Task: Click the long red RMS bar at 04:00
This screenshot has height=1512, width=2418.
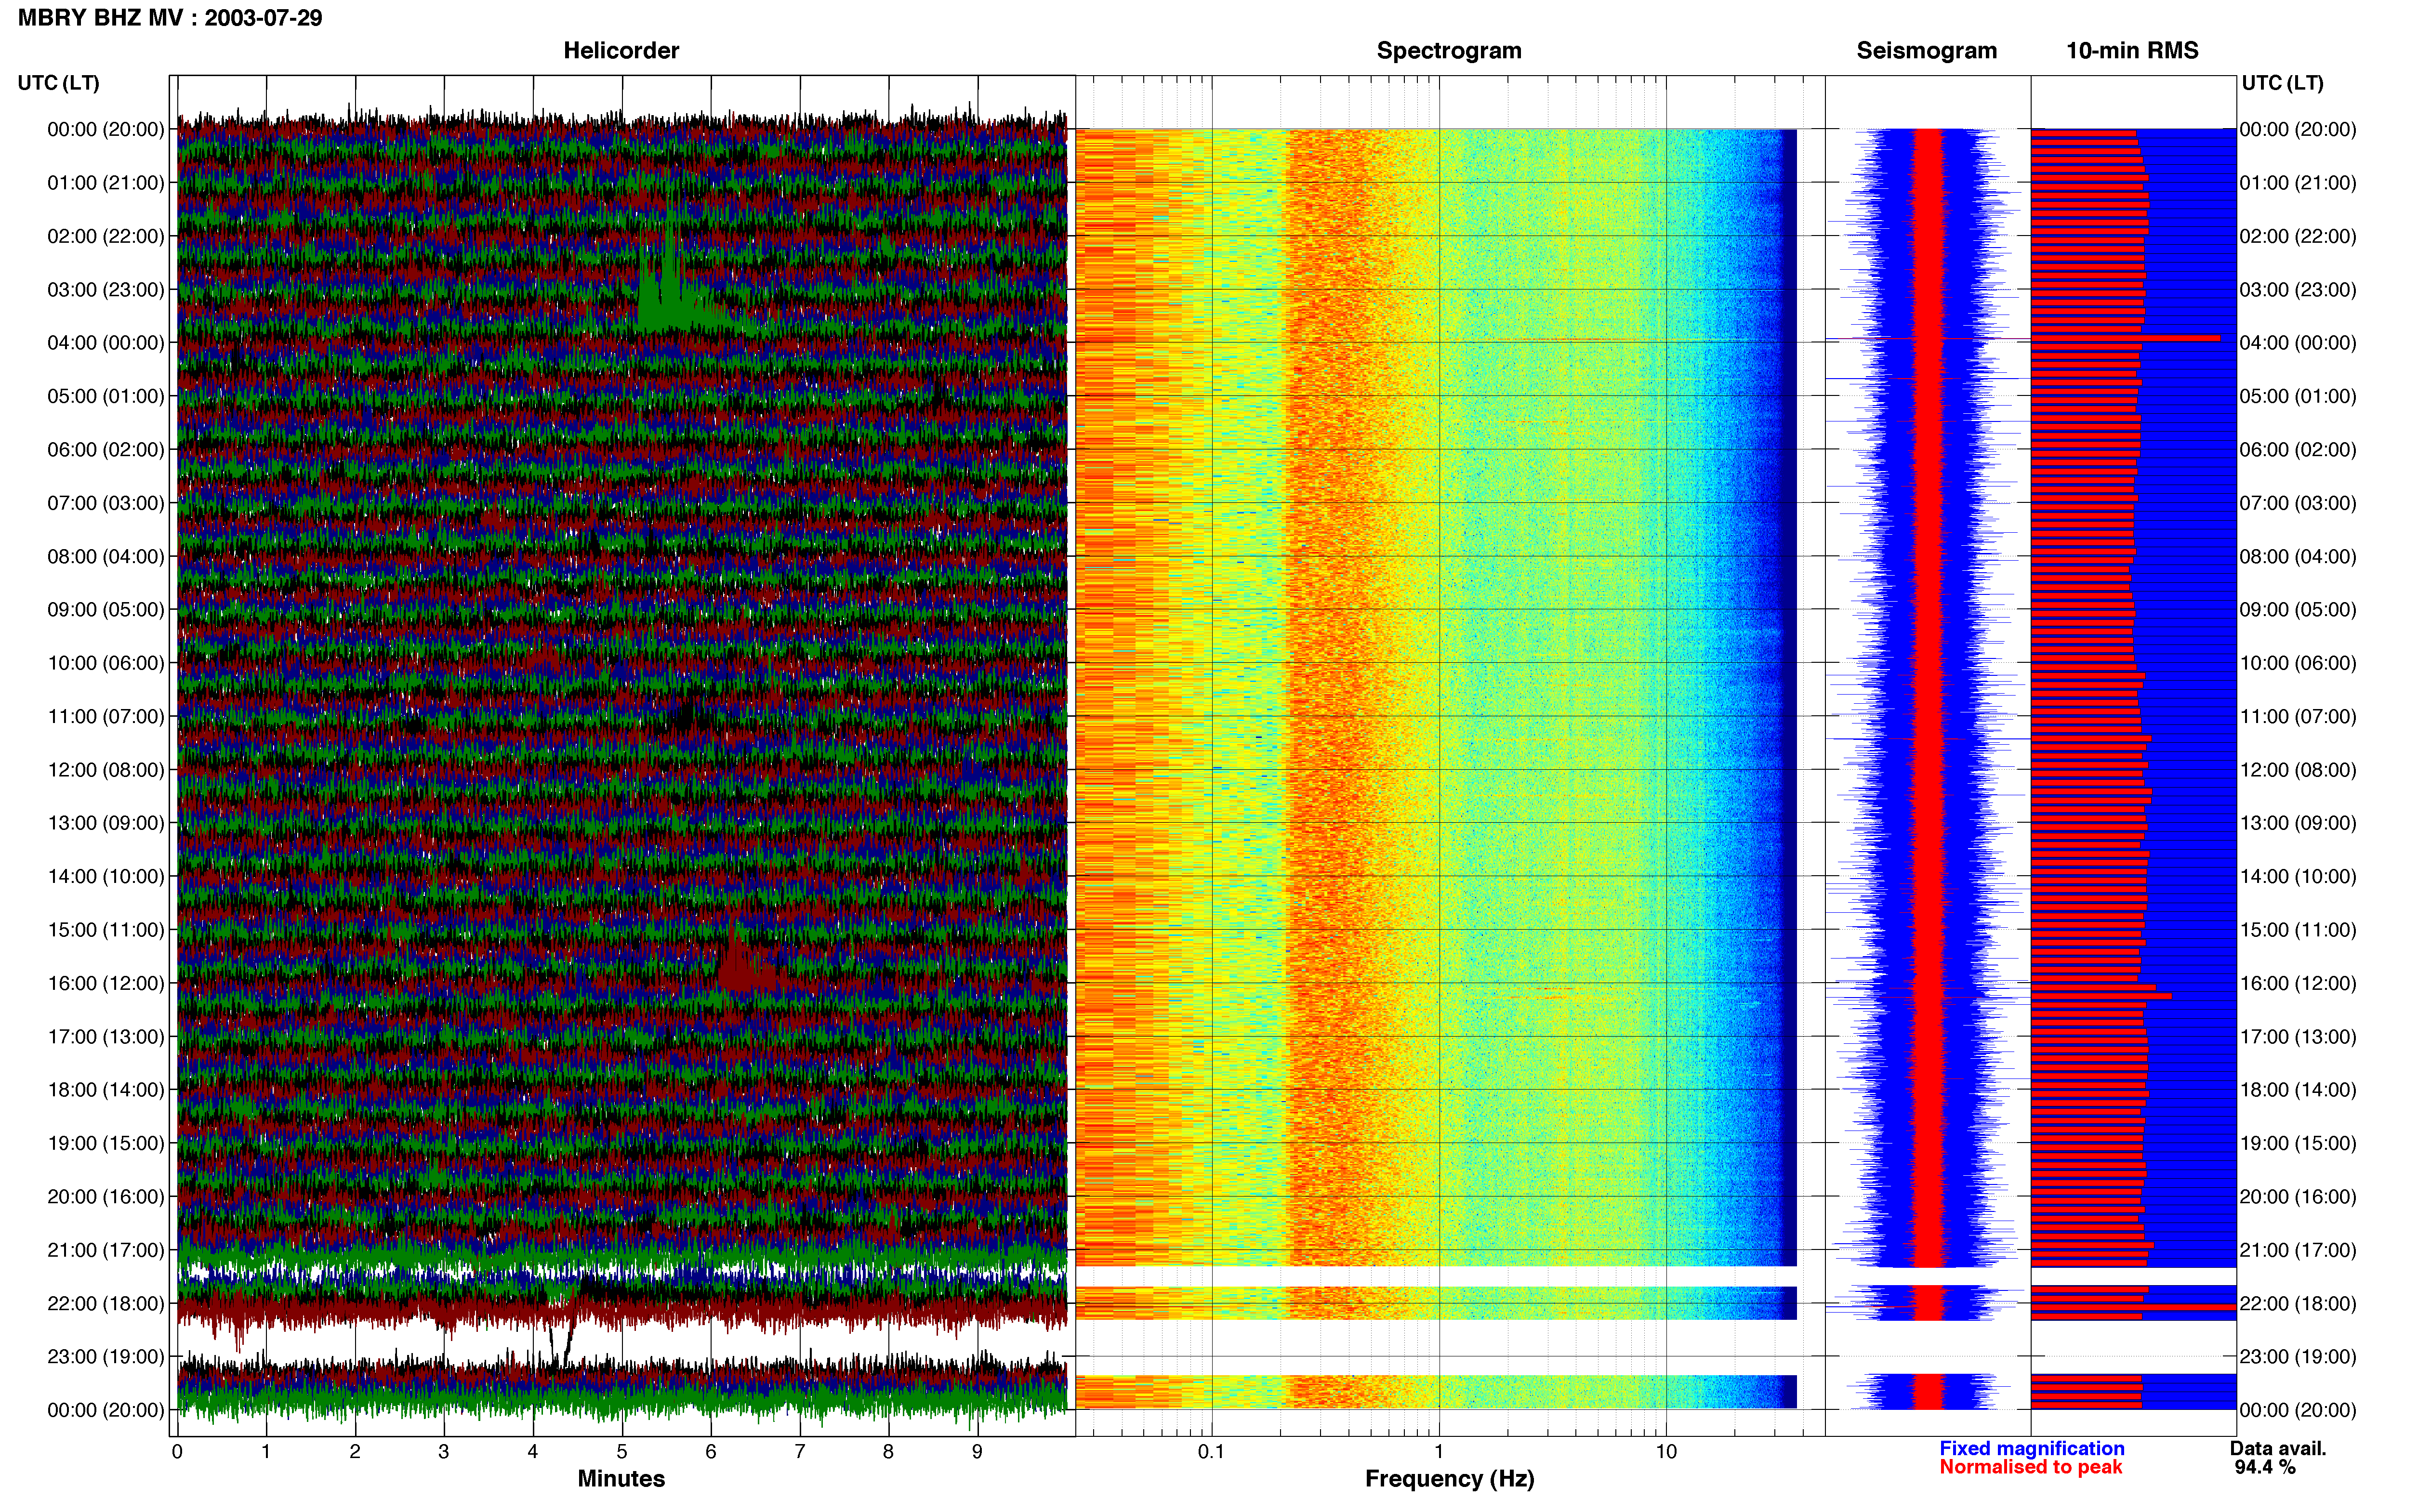Action: (x=2125, y=338)
